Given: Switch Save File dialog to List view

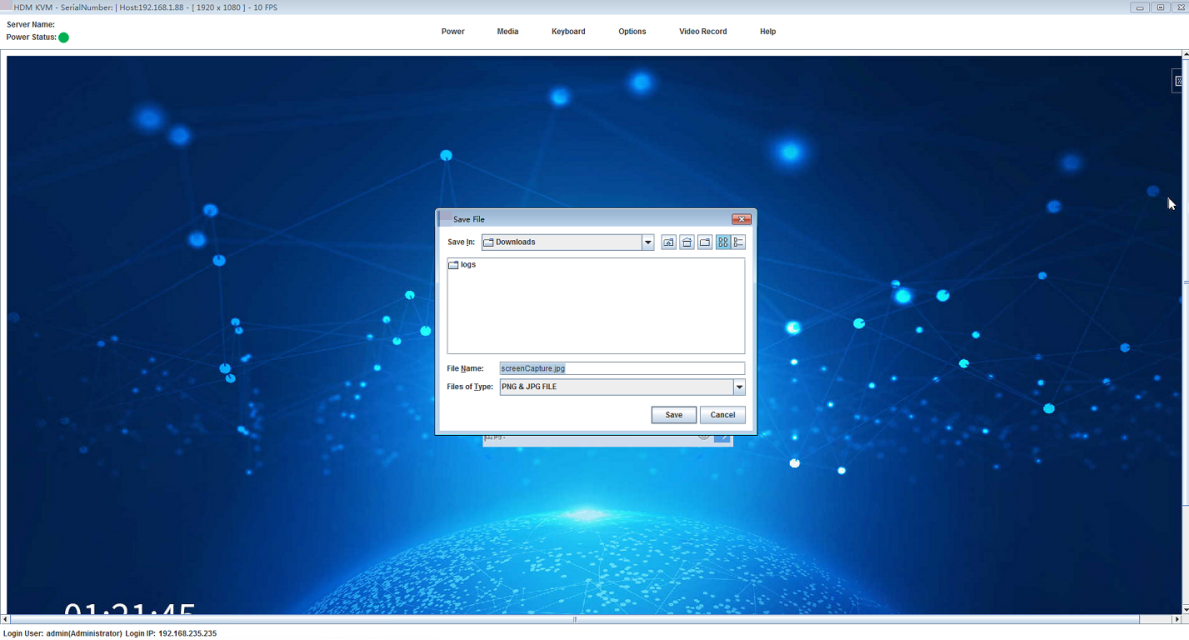Looking at the screenshot, I should pos(723,243).
